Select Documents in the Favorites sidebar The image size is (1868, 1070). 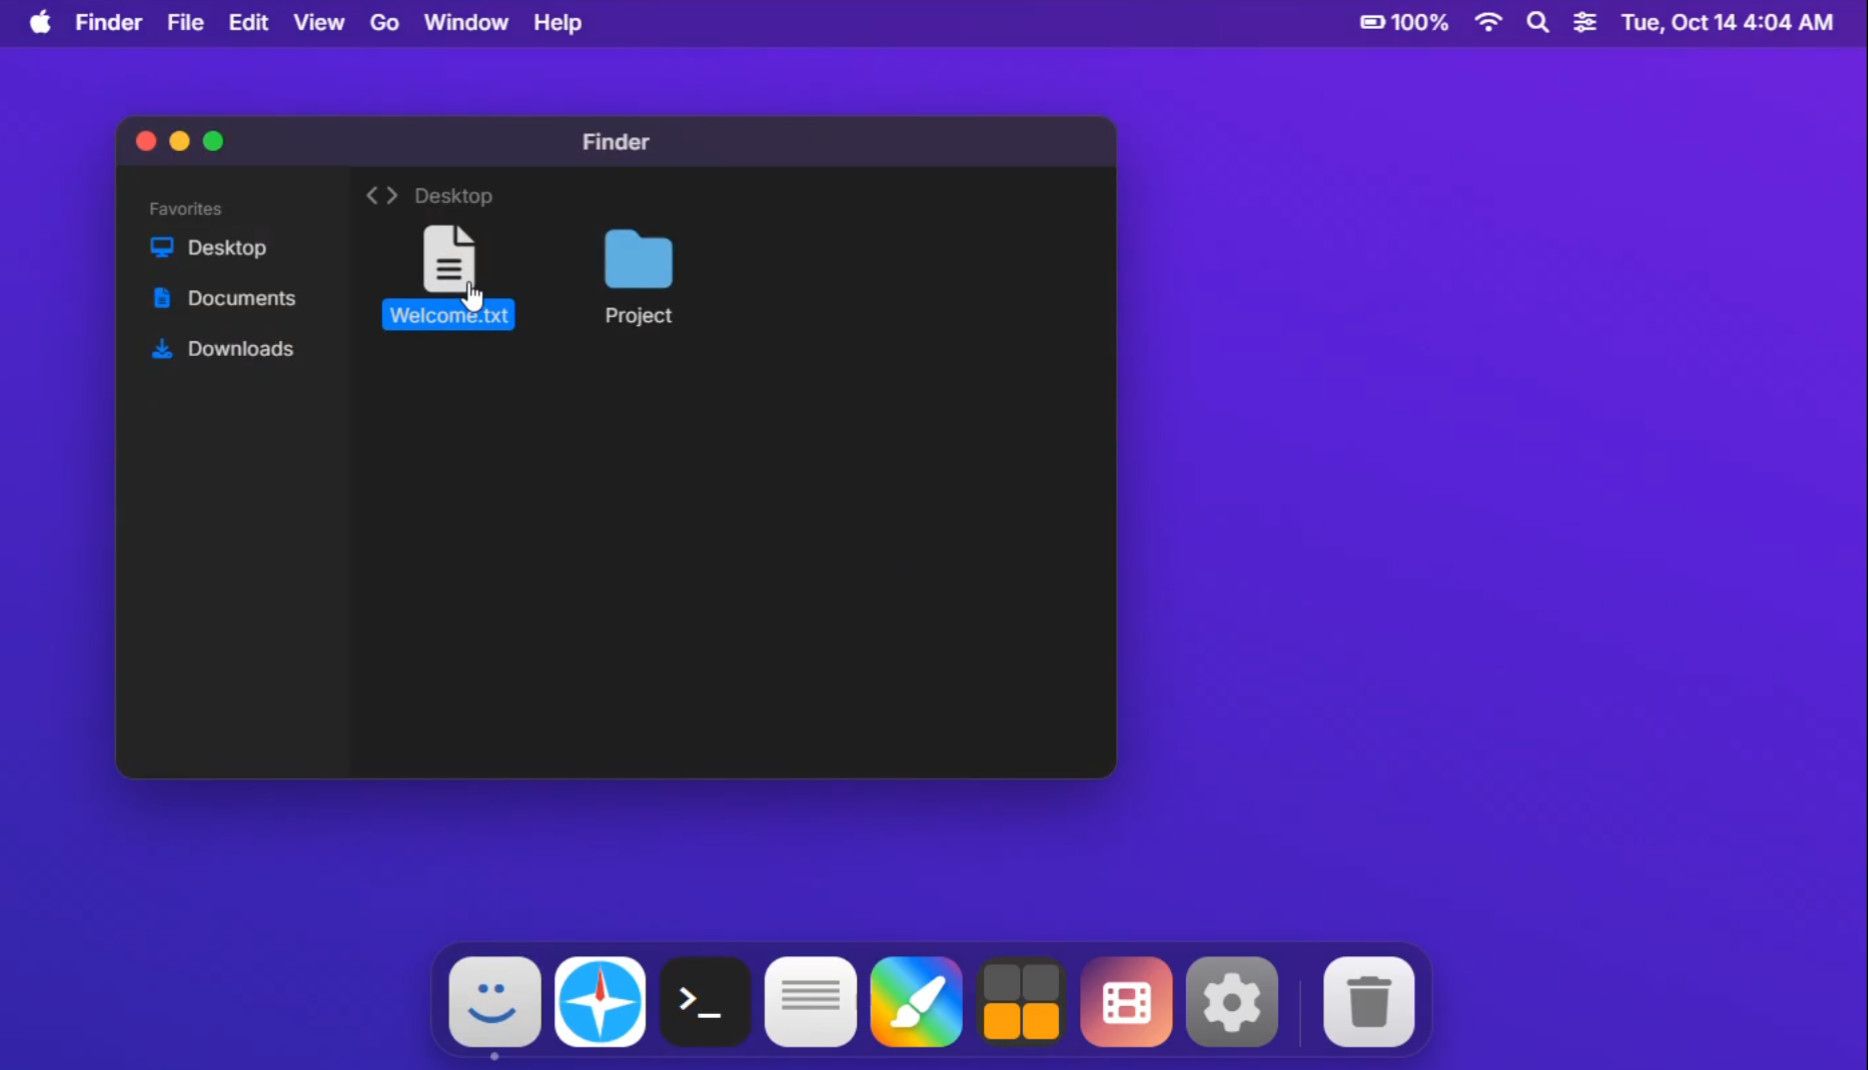[x=241, y=298]
